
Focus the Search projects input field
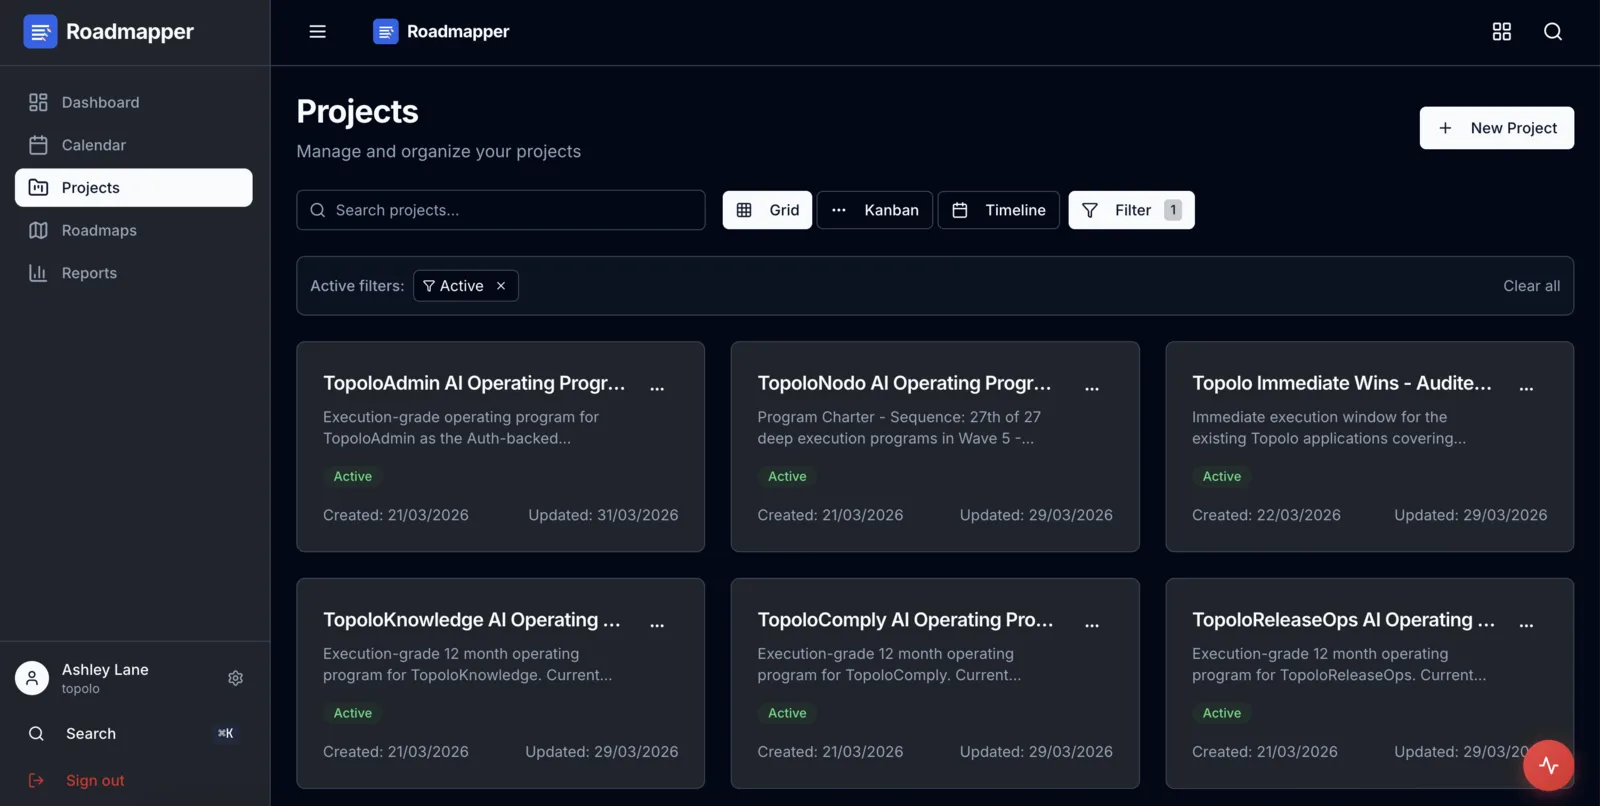[x=500, y=210]
